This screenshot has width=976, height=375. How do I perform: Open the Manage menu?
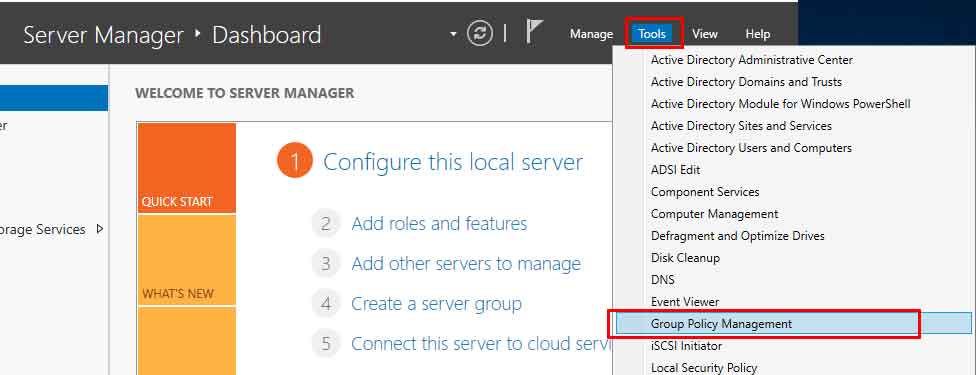[x=591, y=34]
